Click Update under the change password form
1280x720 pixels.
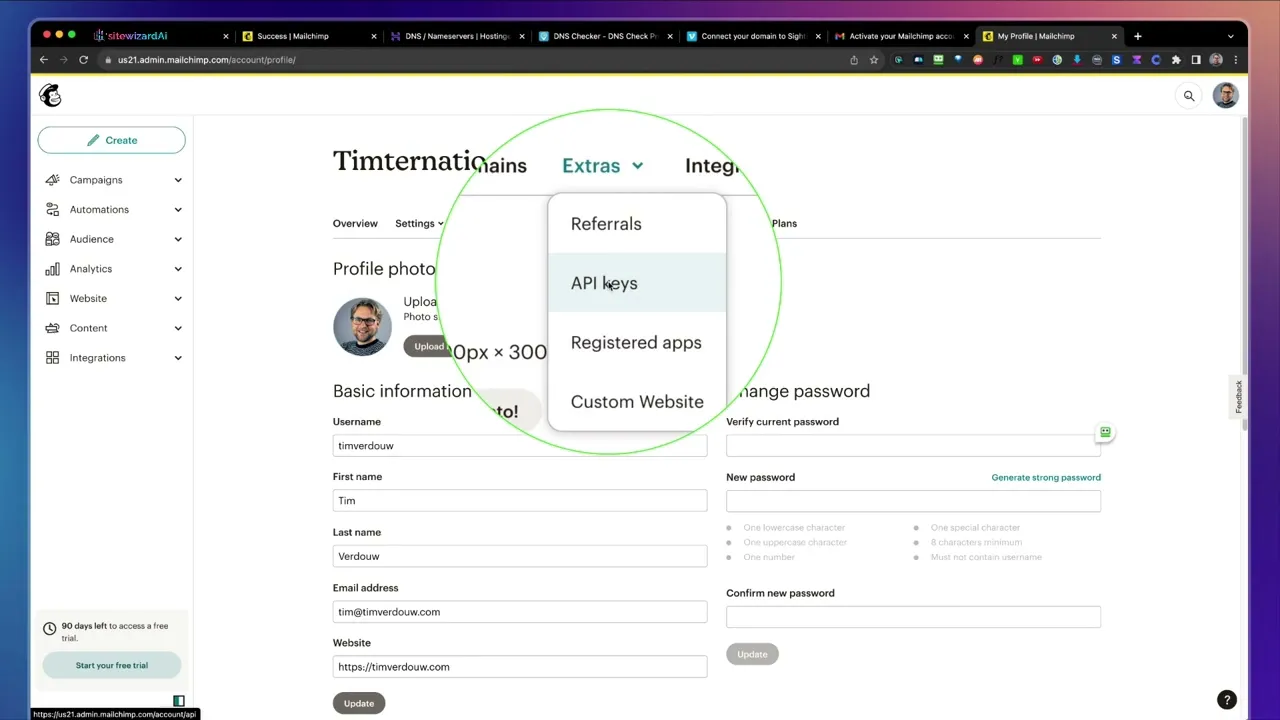click(752, 654)
